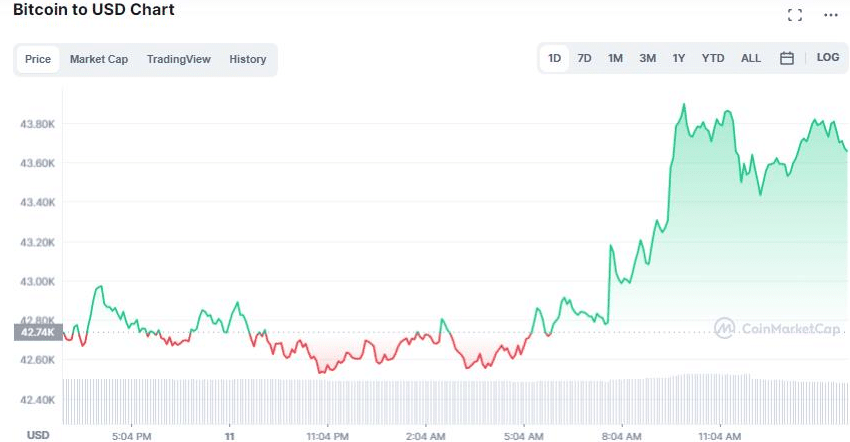Switch to the History tab
The image size is (850, 442).
248,59
